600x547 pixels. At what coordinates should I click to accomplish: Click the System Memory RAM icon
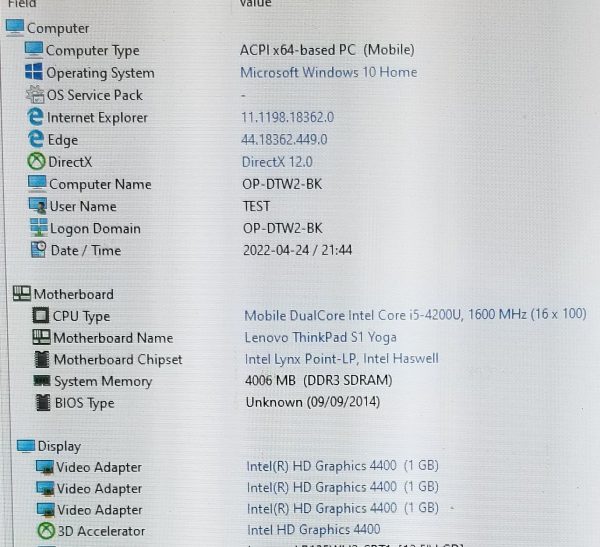[x=41, y=381]
